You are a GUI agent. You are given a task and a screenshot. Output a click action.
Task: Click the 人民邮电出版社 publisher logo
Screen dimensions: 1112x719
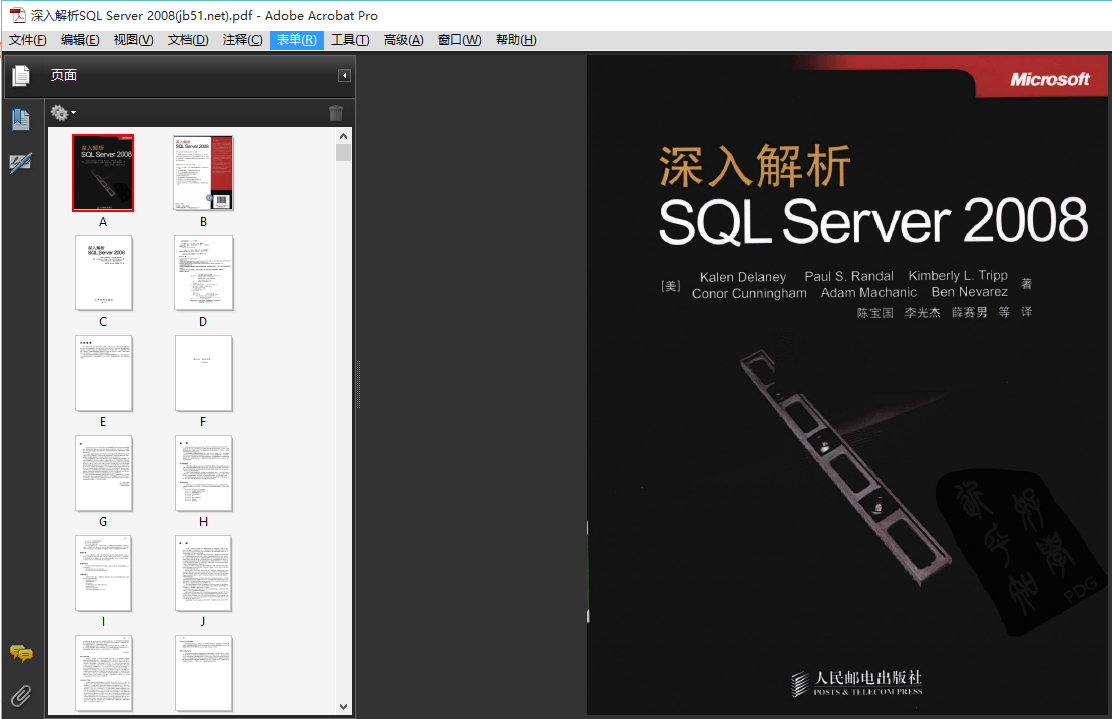[857, 683]
